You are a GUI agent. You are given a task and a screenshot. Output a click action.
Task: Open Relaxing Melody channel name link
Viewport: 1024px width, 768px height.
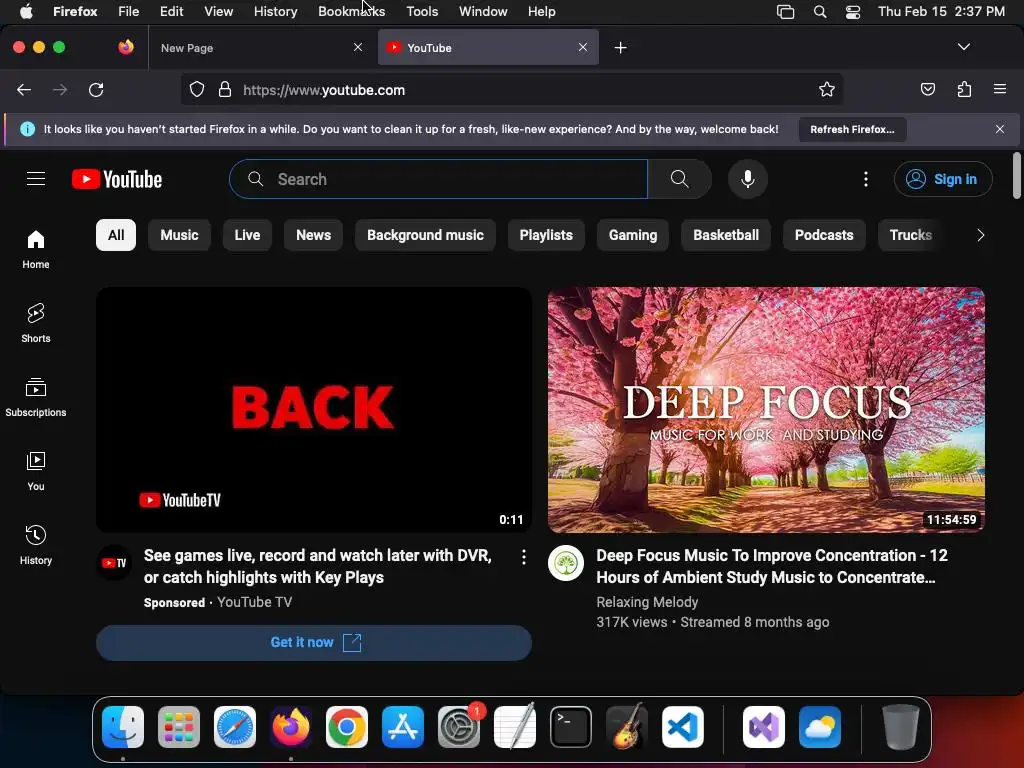(x=647, y=602)
